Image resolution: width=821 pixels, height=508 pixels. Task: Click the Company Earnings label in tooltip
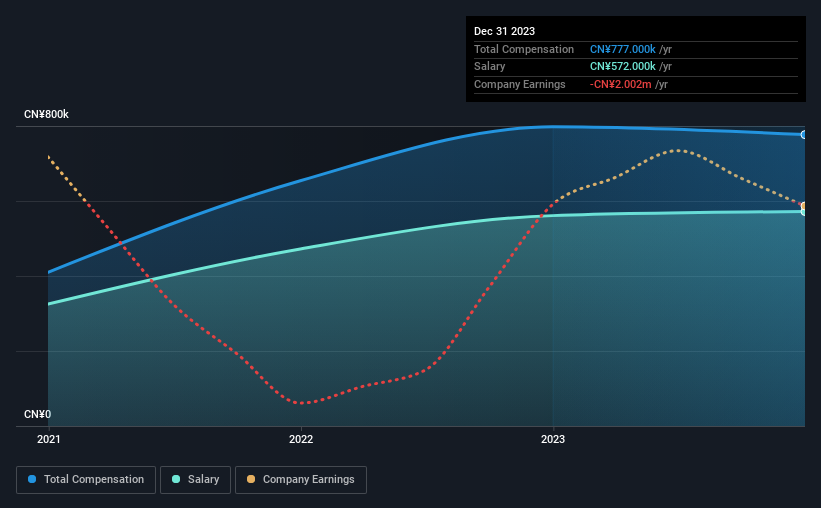click(x=519, y=84)
